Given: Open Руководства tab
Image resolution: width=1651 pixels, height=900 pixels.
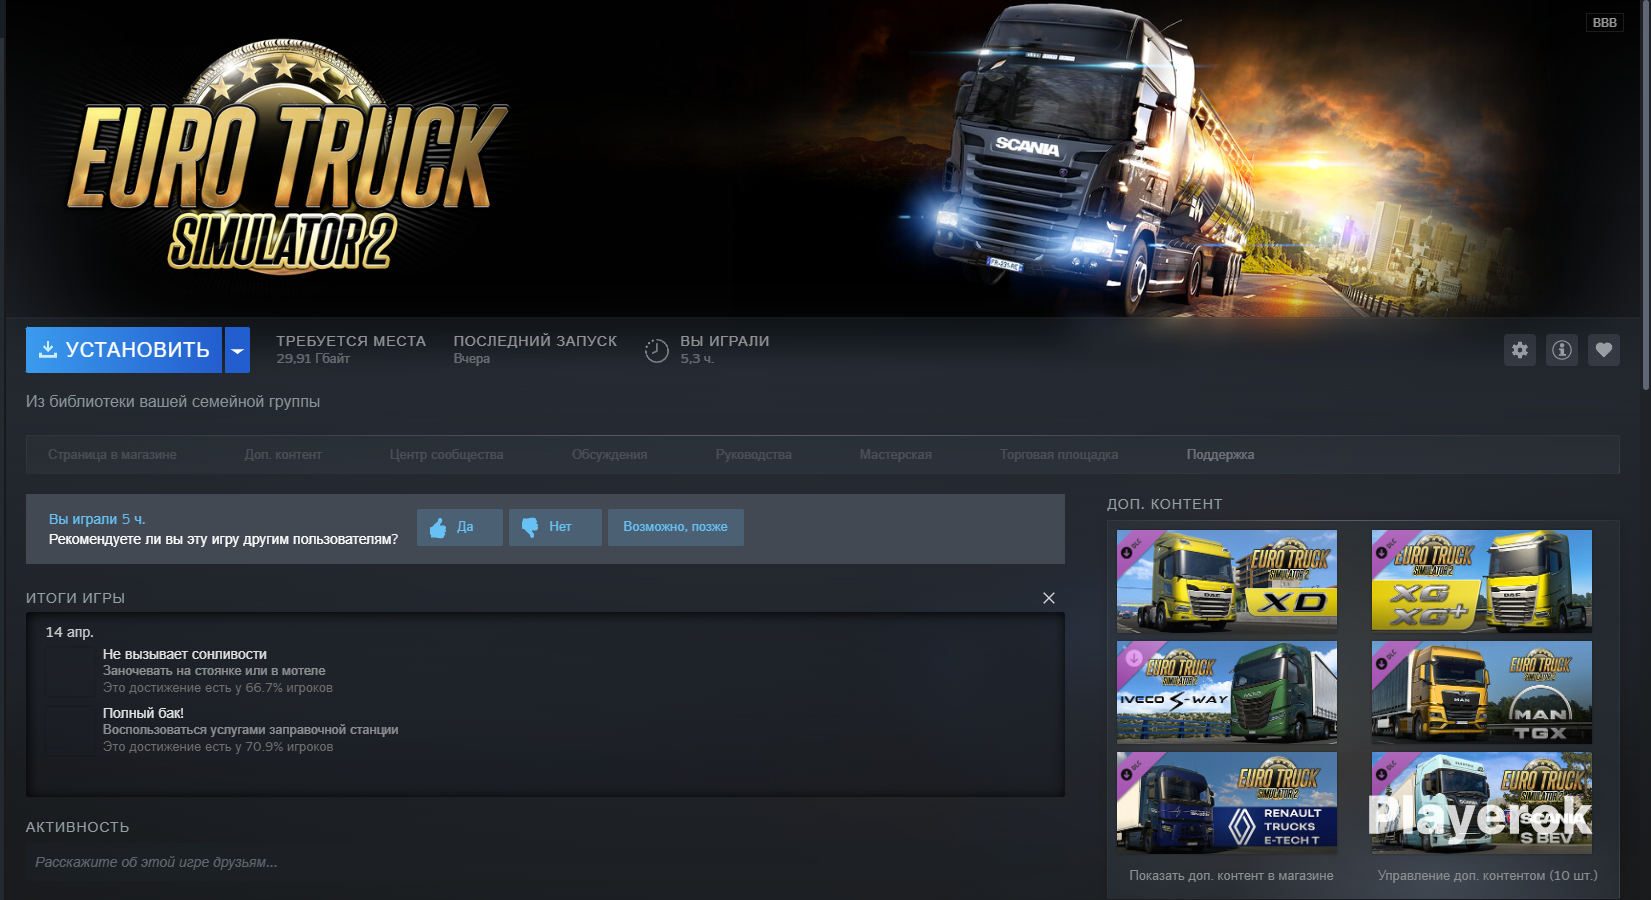Looking at the screenshot, I should click(x=753, y=455).
